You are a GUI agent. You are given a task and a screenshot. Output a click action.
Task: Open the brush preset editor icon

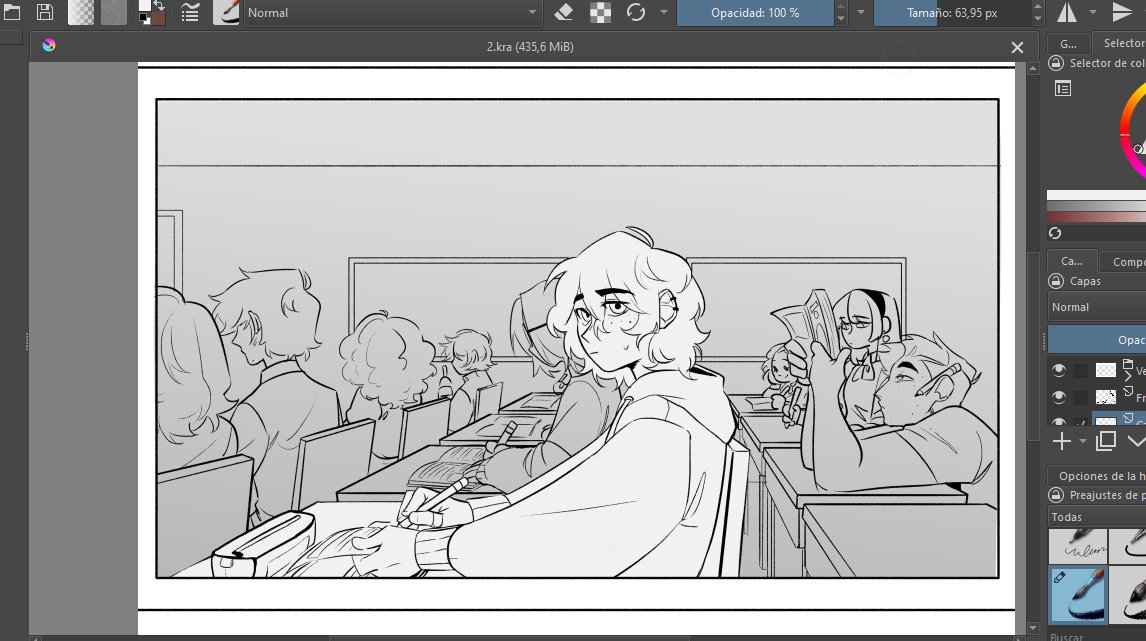(189, 11)
